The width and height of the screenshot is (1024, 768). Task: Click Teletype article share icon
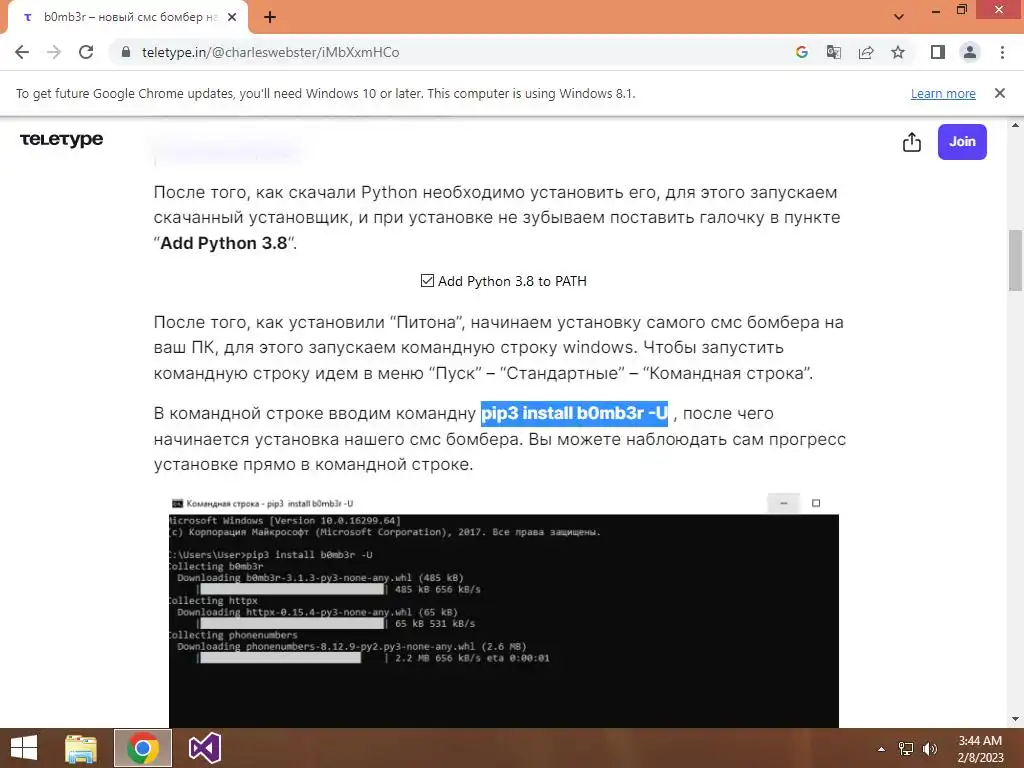point(912,142)
